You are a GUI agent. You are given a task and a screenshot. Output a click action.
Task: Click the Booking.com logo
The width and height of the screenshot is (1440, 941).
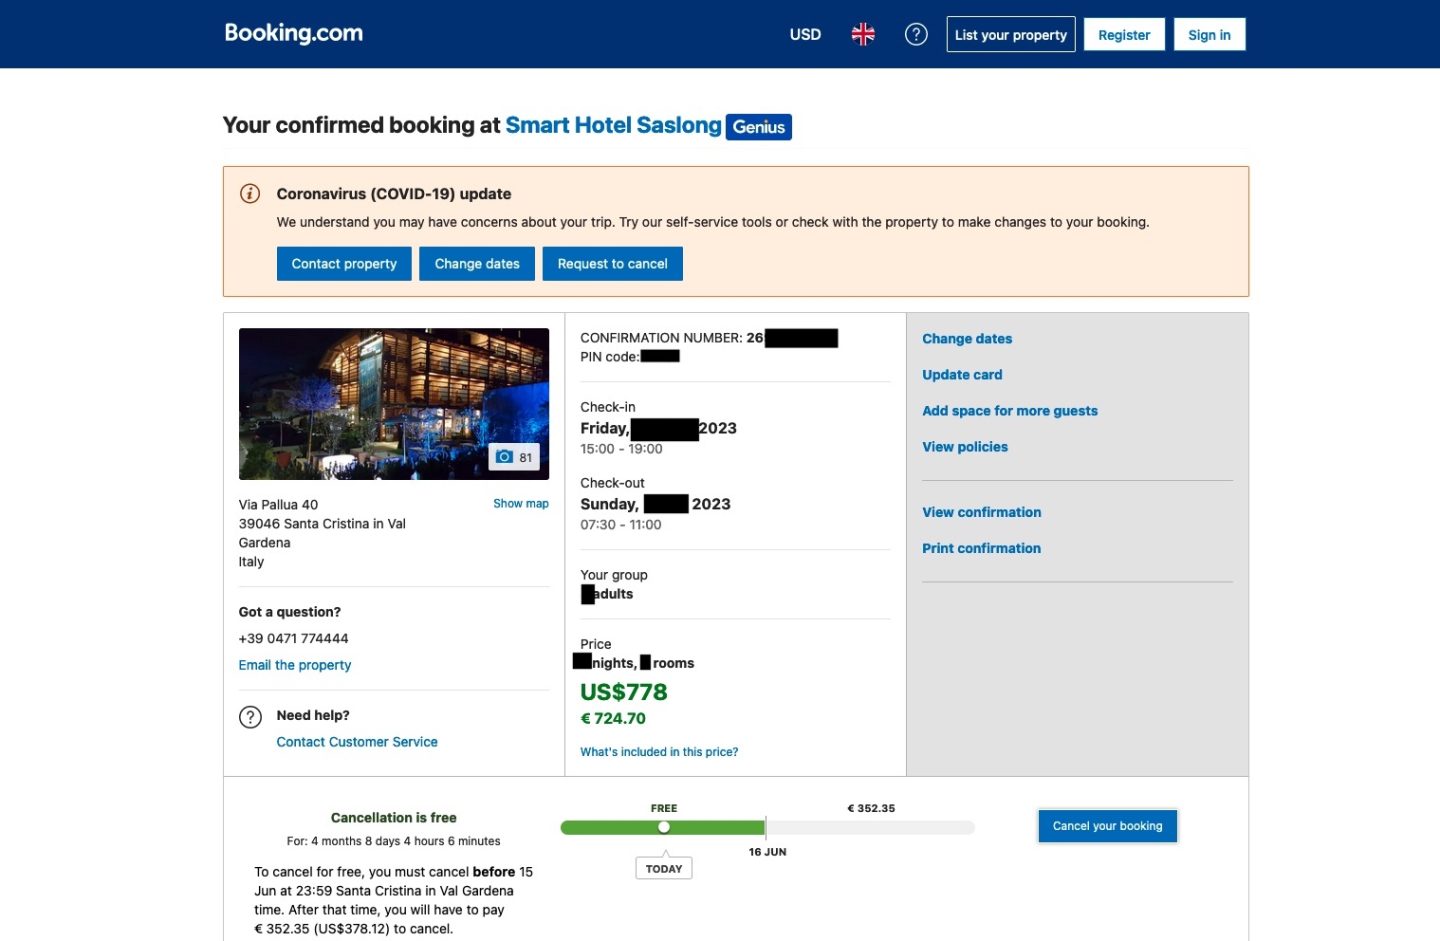pyautogui.click(x=293, y=33)
